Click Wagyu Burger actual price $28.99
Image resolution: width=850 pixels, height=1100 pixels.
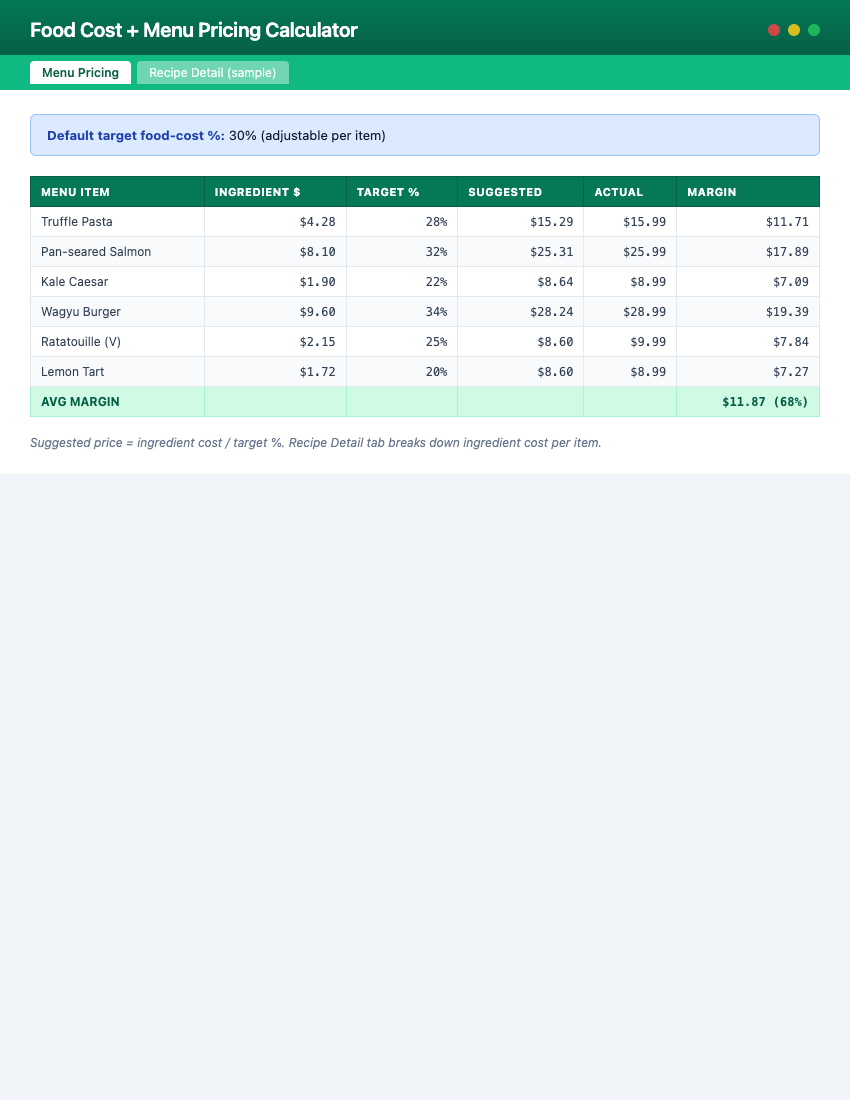tap(645, 312)
